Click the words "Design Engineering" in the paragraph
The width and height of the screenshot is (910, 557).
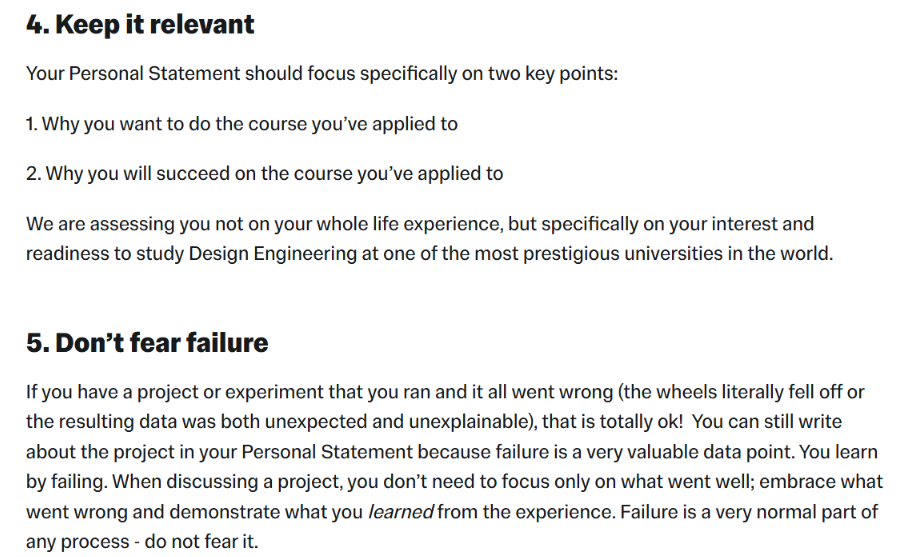pos(273,254)
